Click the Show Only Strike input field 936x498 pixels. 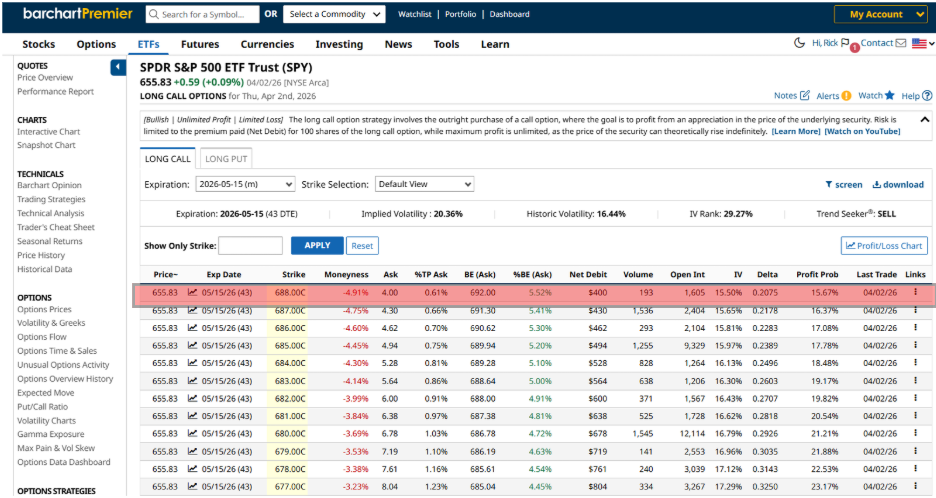coord(250,246)
